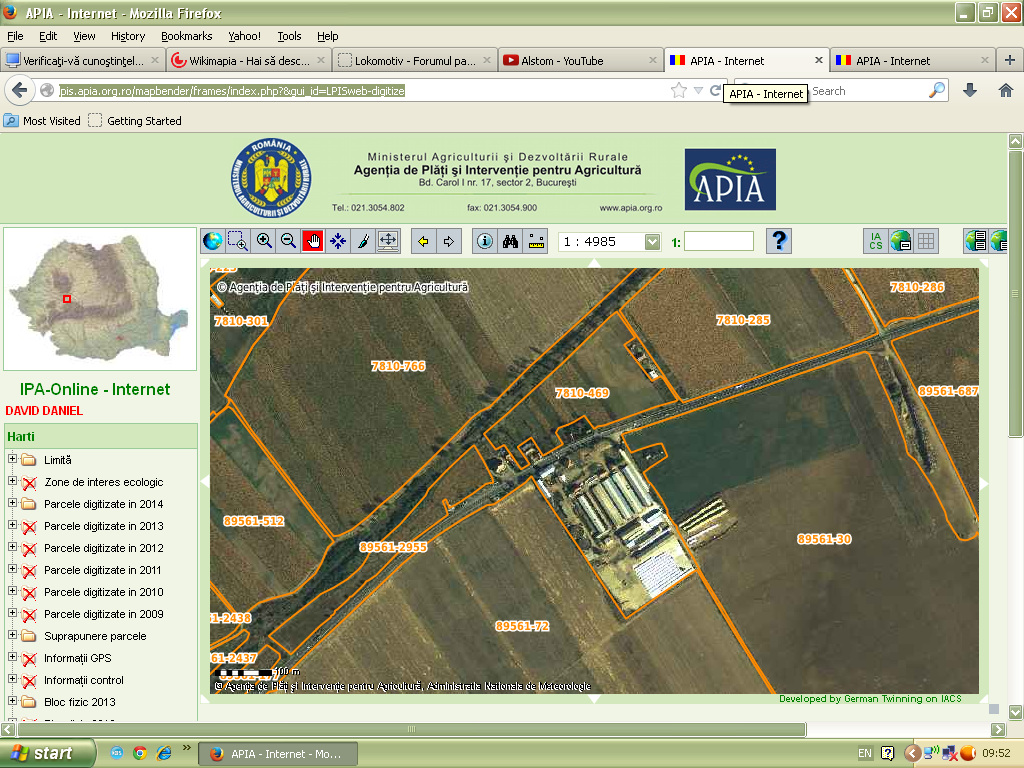
Task: Select the brush digitize tool
Action: coord(363,241)
